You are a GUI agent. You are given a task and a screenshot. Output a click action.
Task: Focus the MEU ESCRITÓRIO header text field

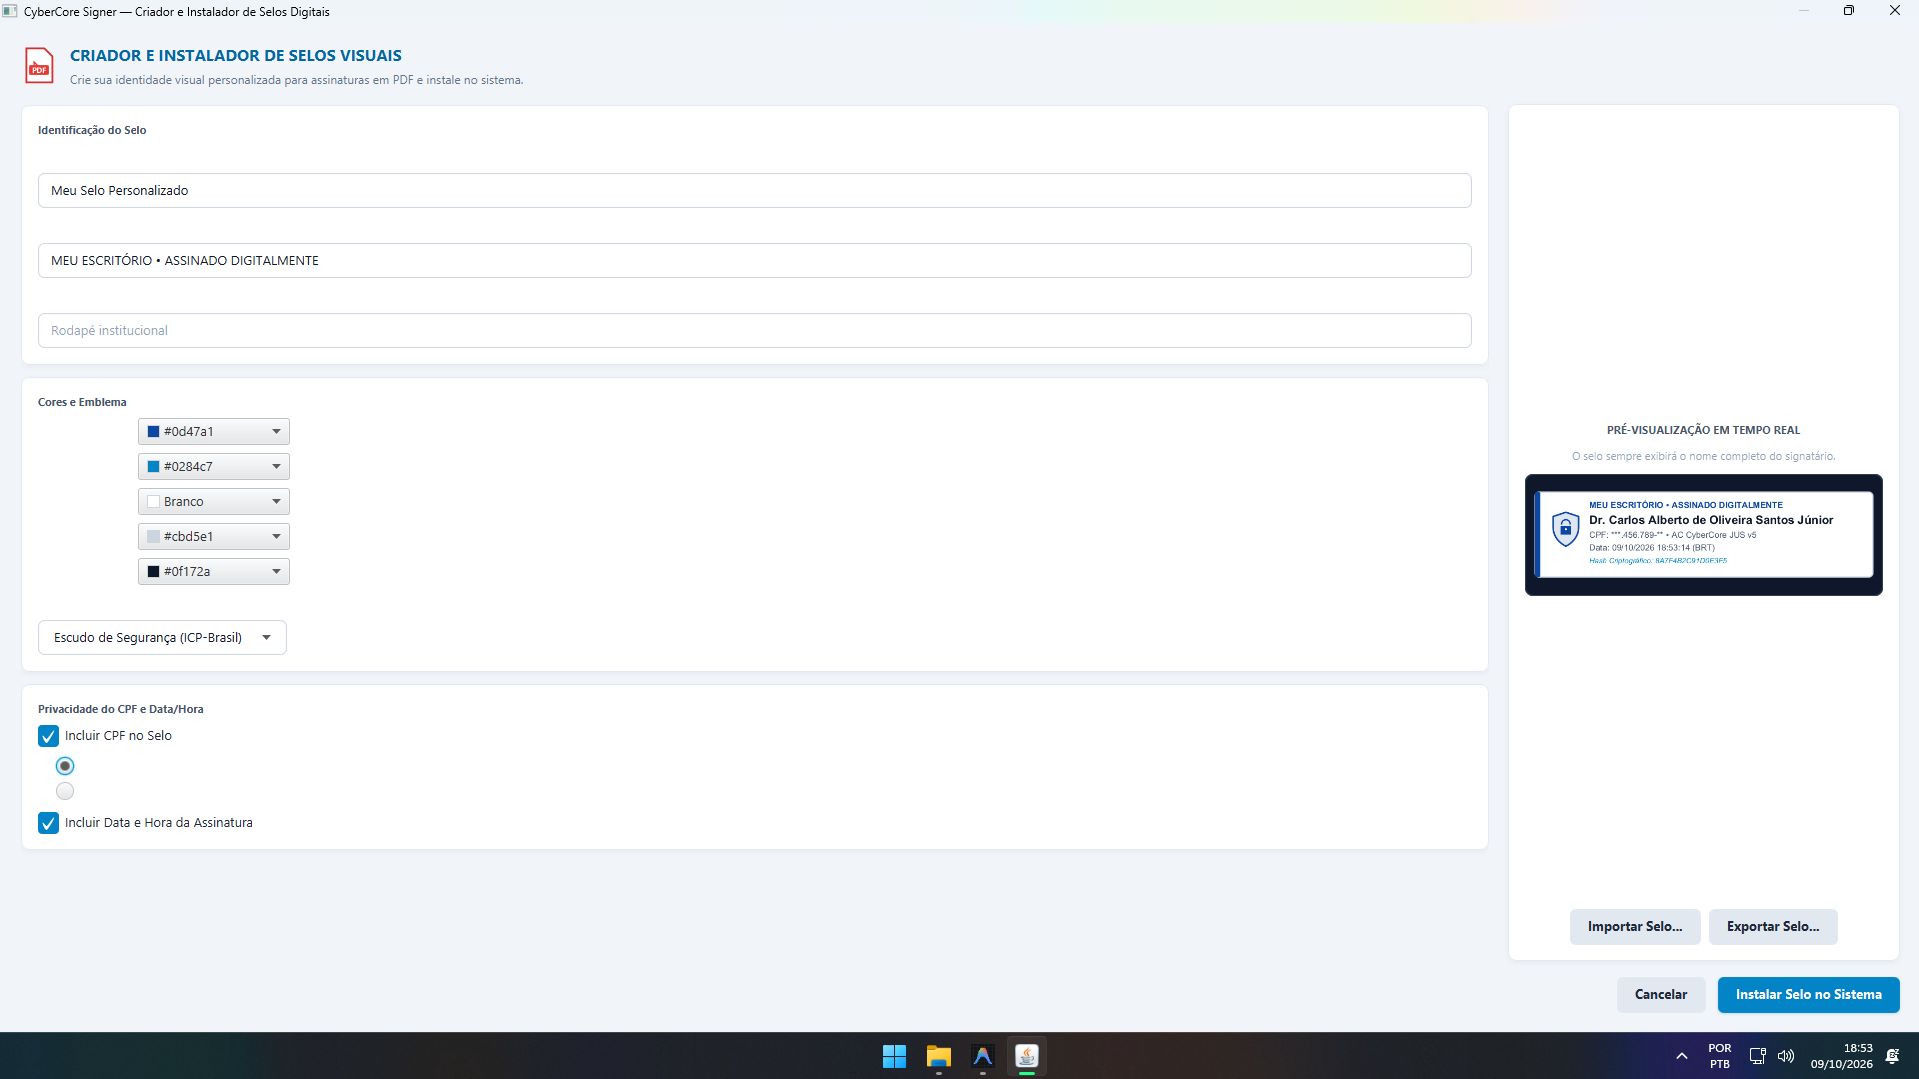tap(754, 260)
